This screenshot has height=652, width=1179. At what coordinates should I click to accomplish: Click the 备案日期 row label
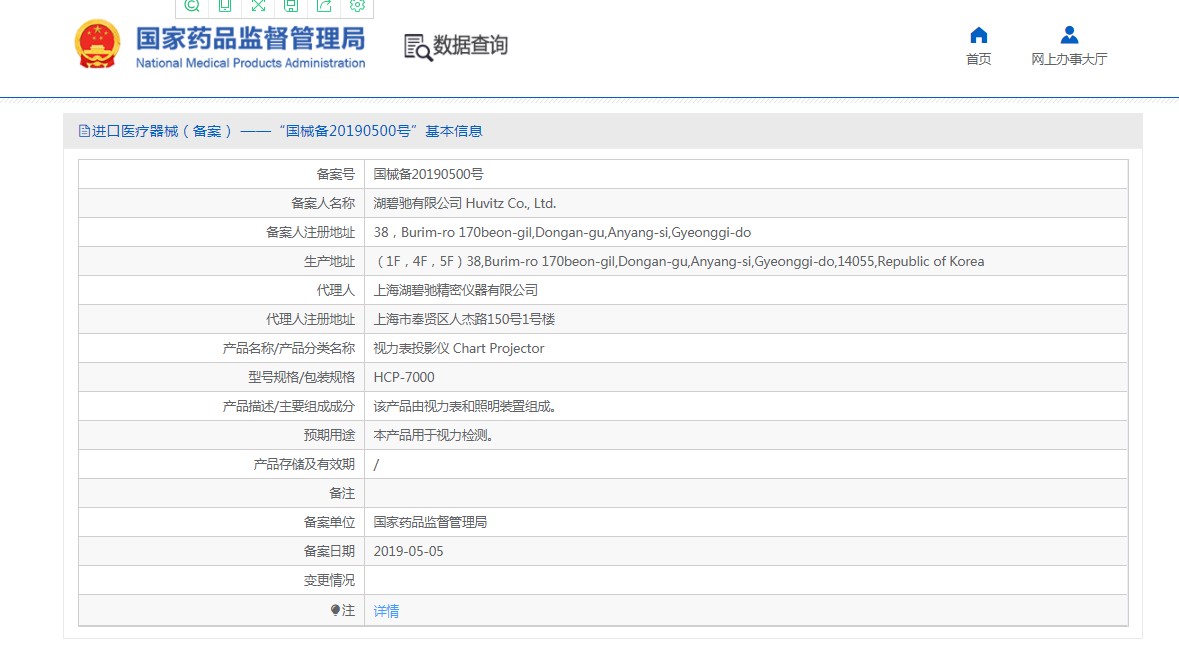[x=329, y=551]
